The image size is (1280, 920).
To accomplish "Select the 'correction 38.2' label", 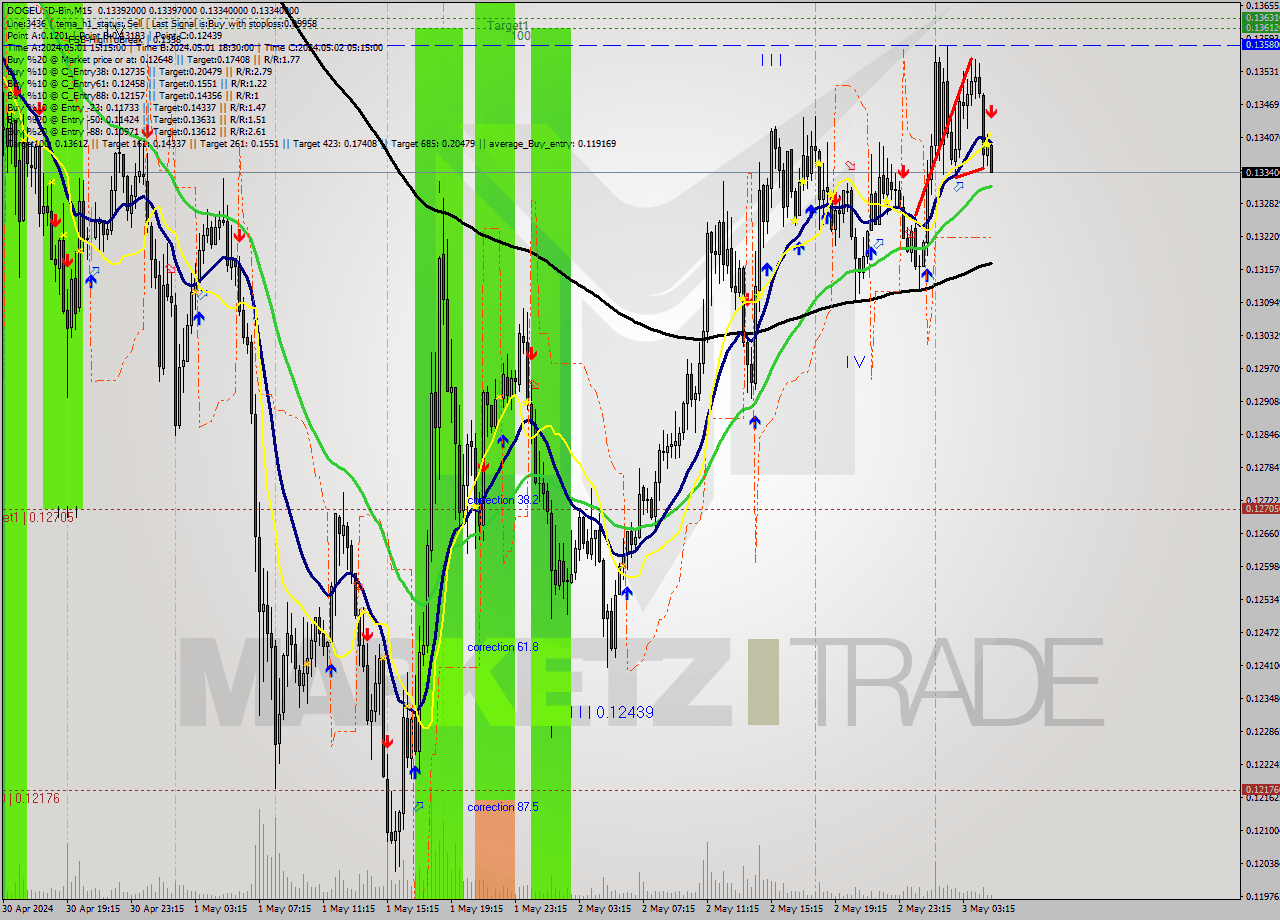I will tap(503, 499).
